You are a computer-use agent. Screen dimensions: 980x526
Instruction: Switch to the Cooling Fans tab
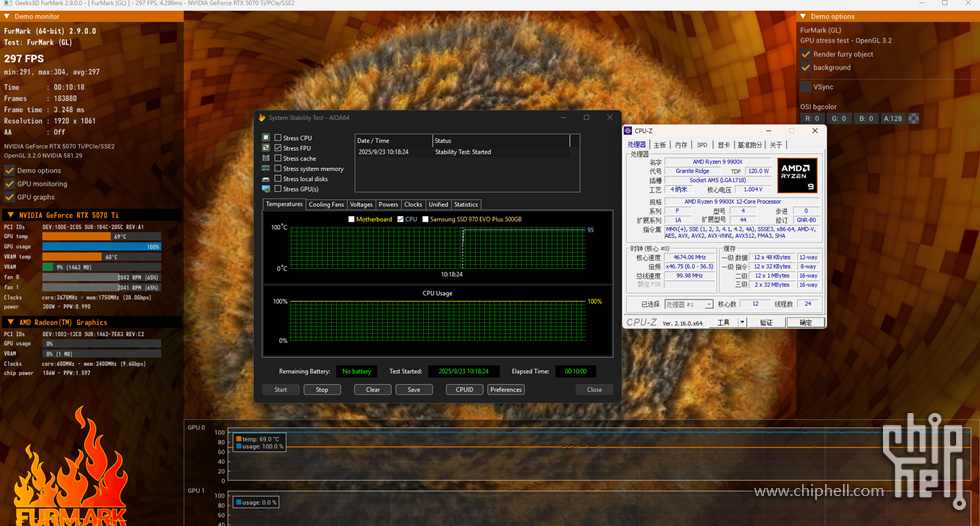click(x=326, y=204)
